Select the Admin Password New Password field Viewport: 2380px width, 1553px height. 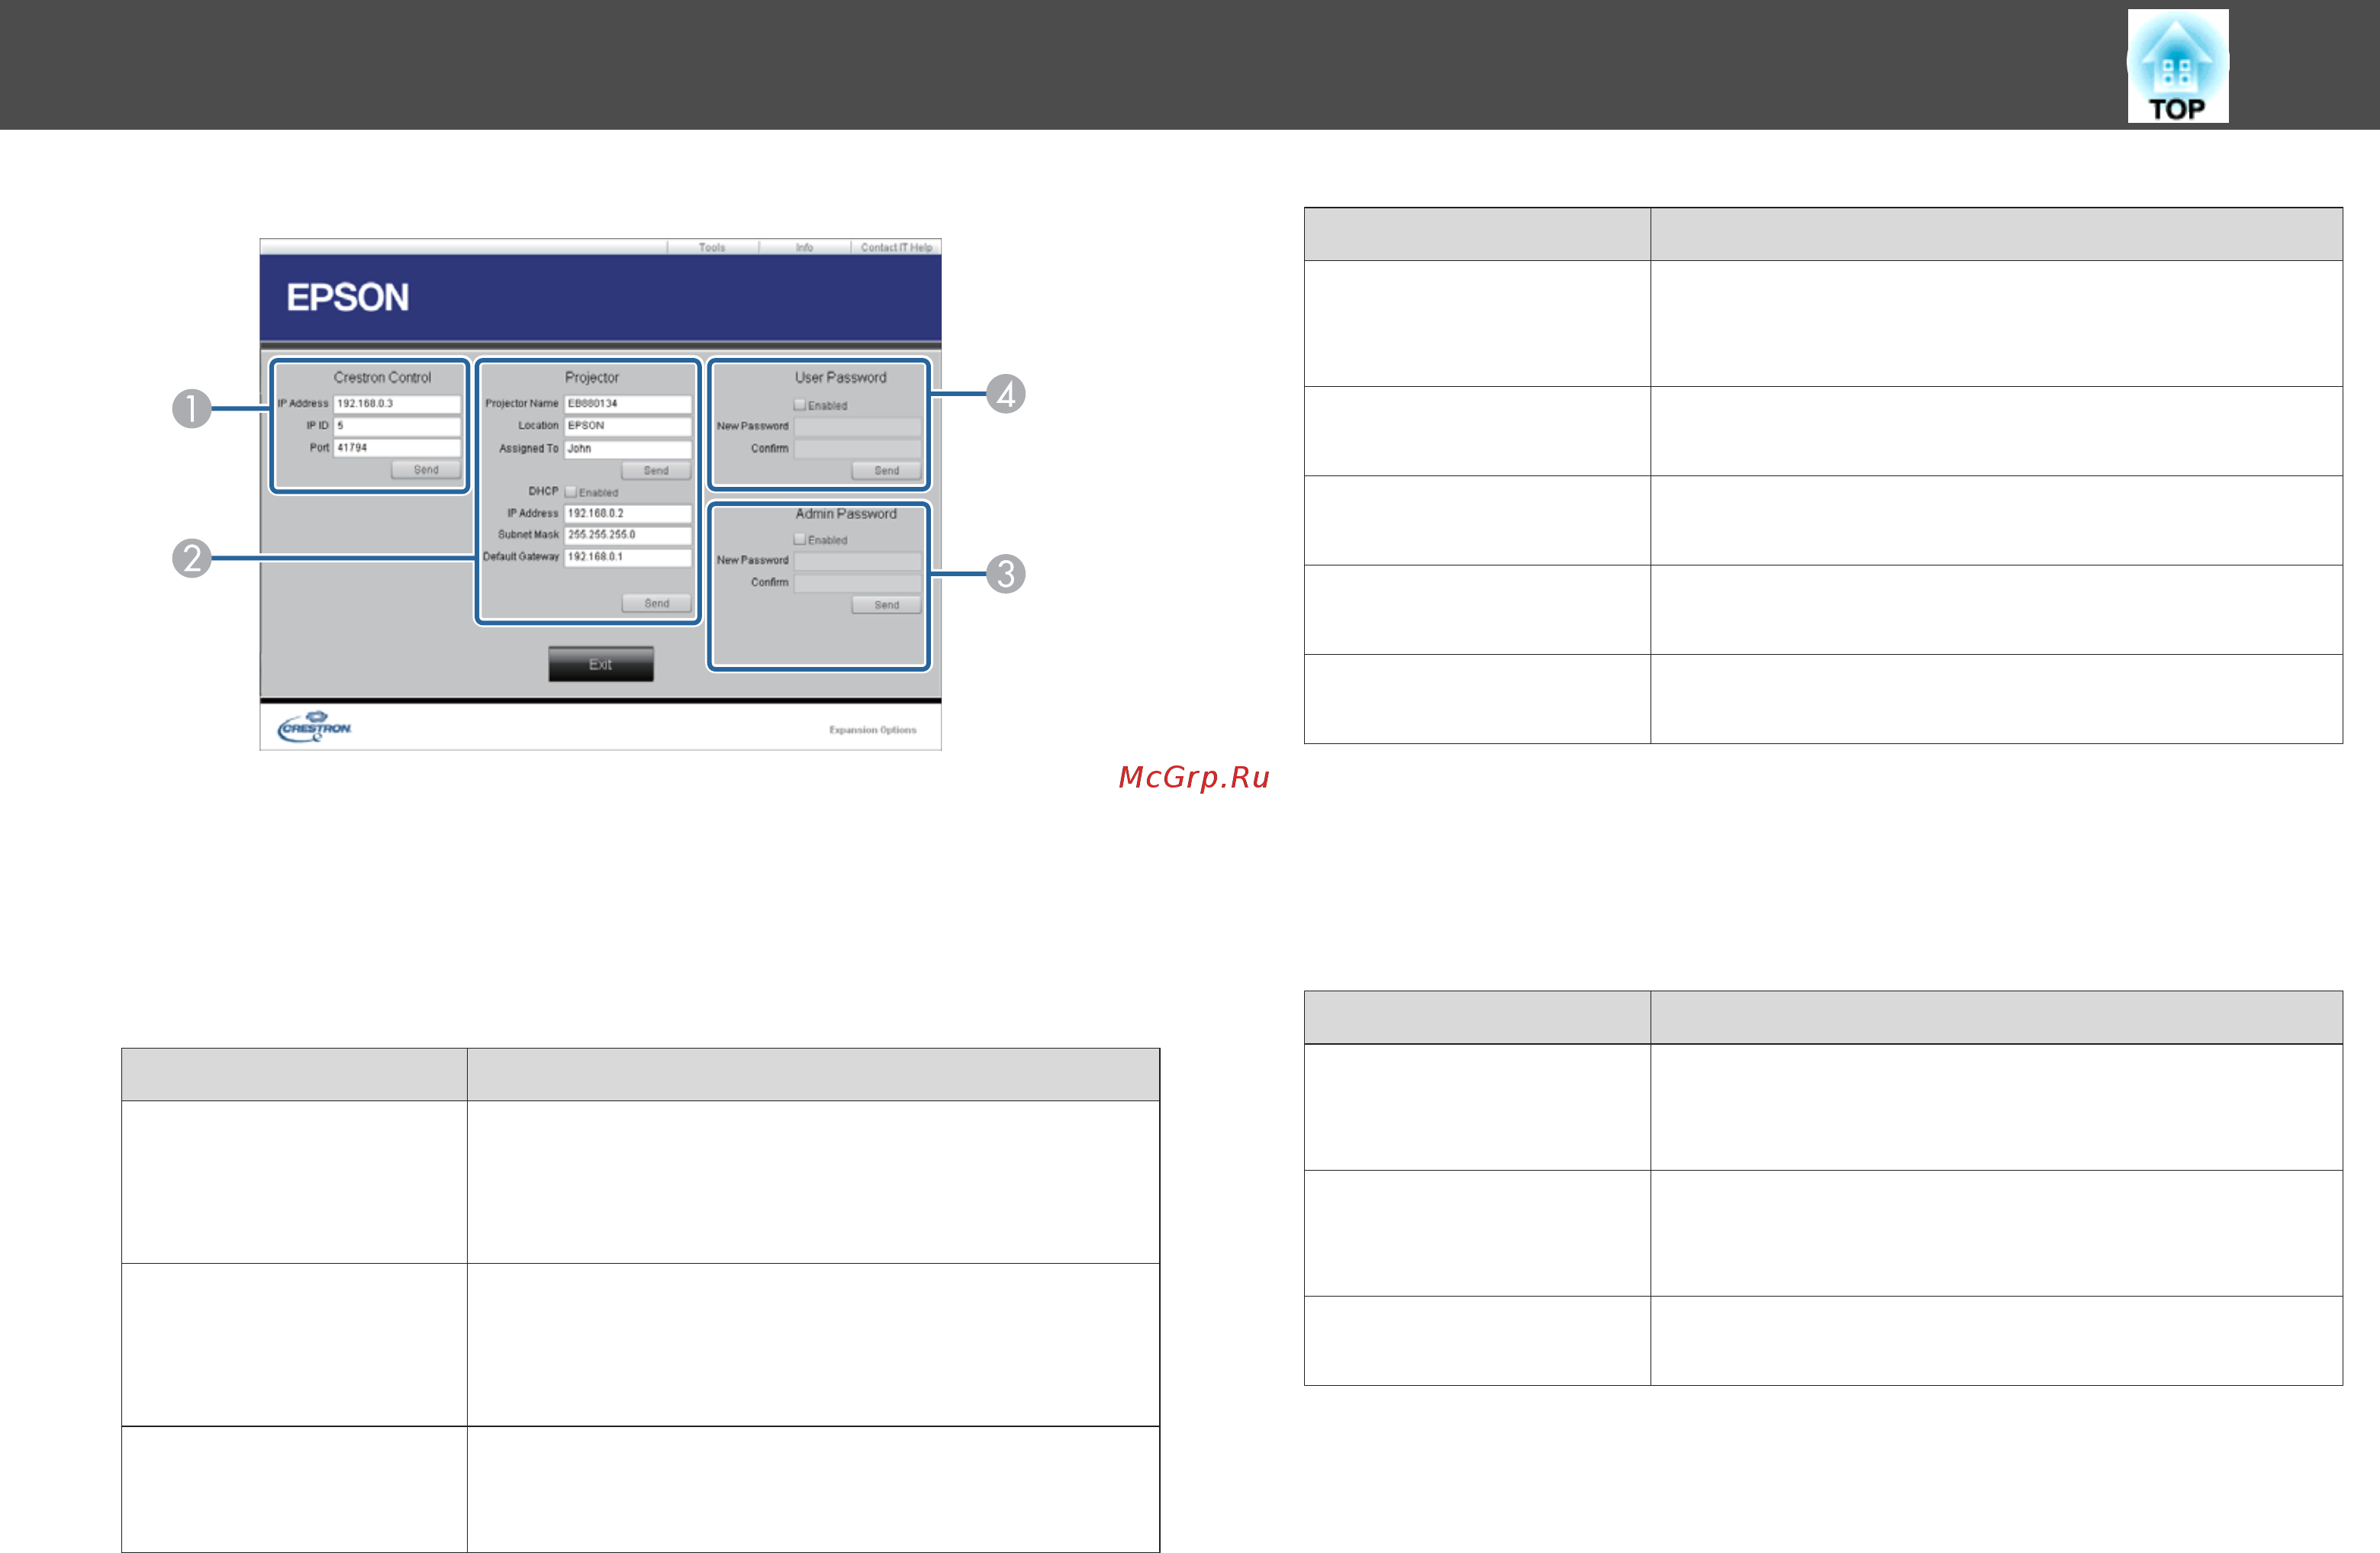(857, 561)
